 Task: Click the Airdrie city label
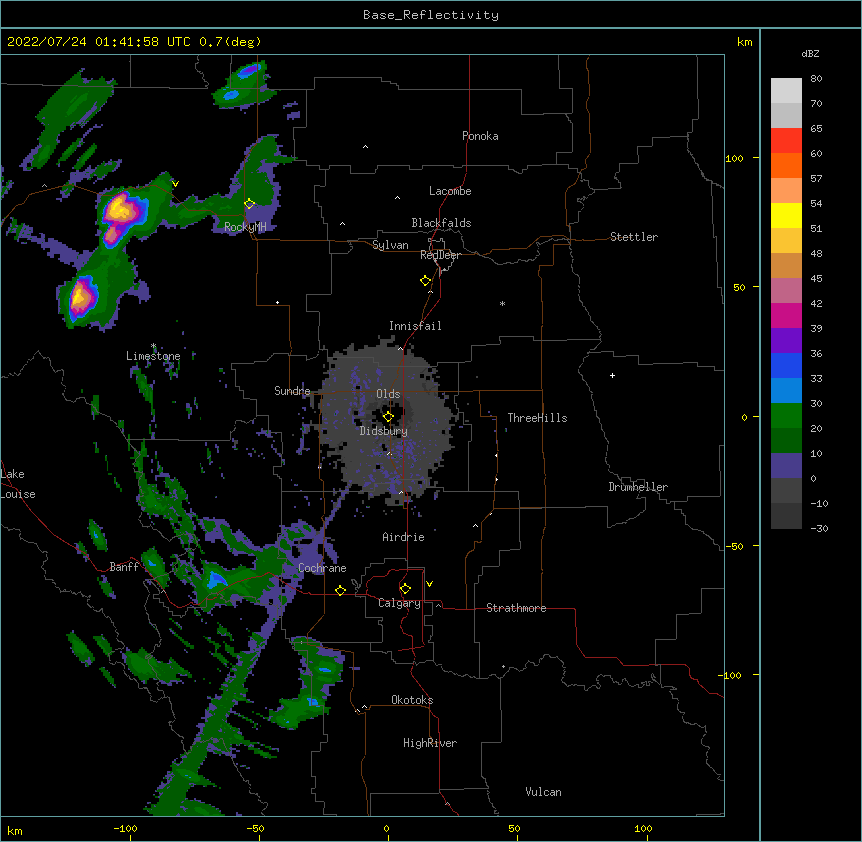point(403,537)
